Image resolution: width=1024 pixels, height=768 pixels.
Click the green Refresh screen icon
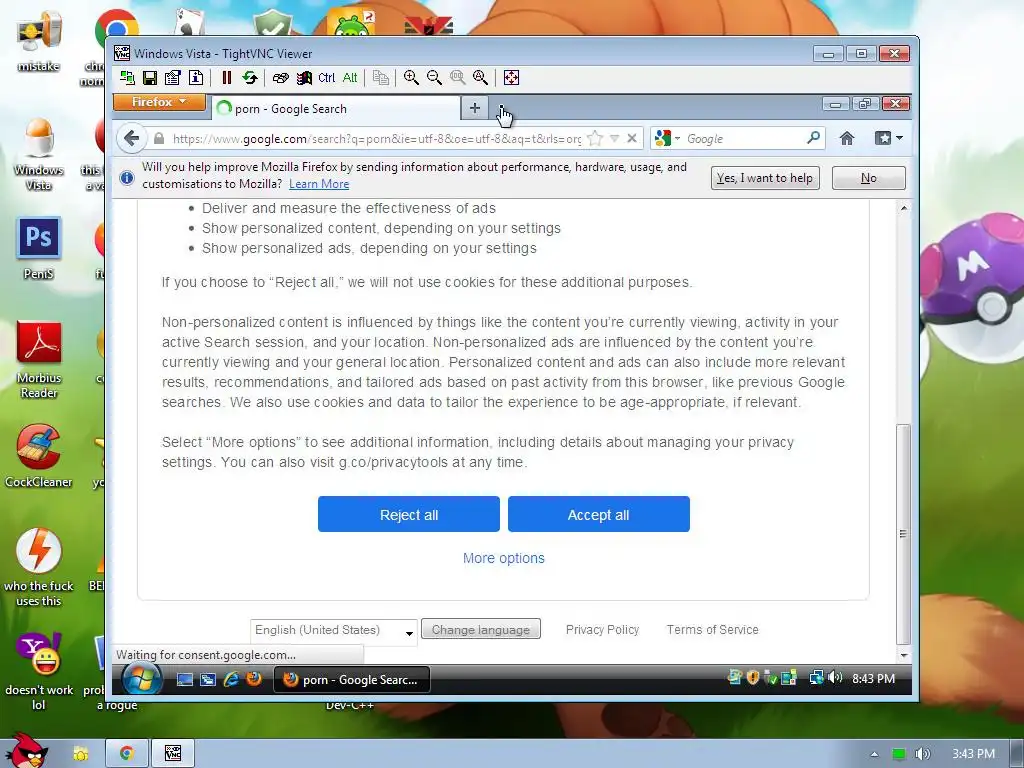point(249,78)
